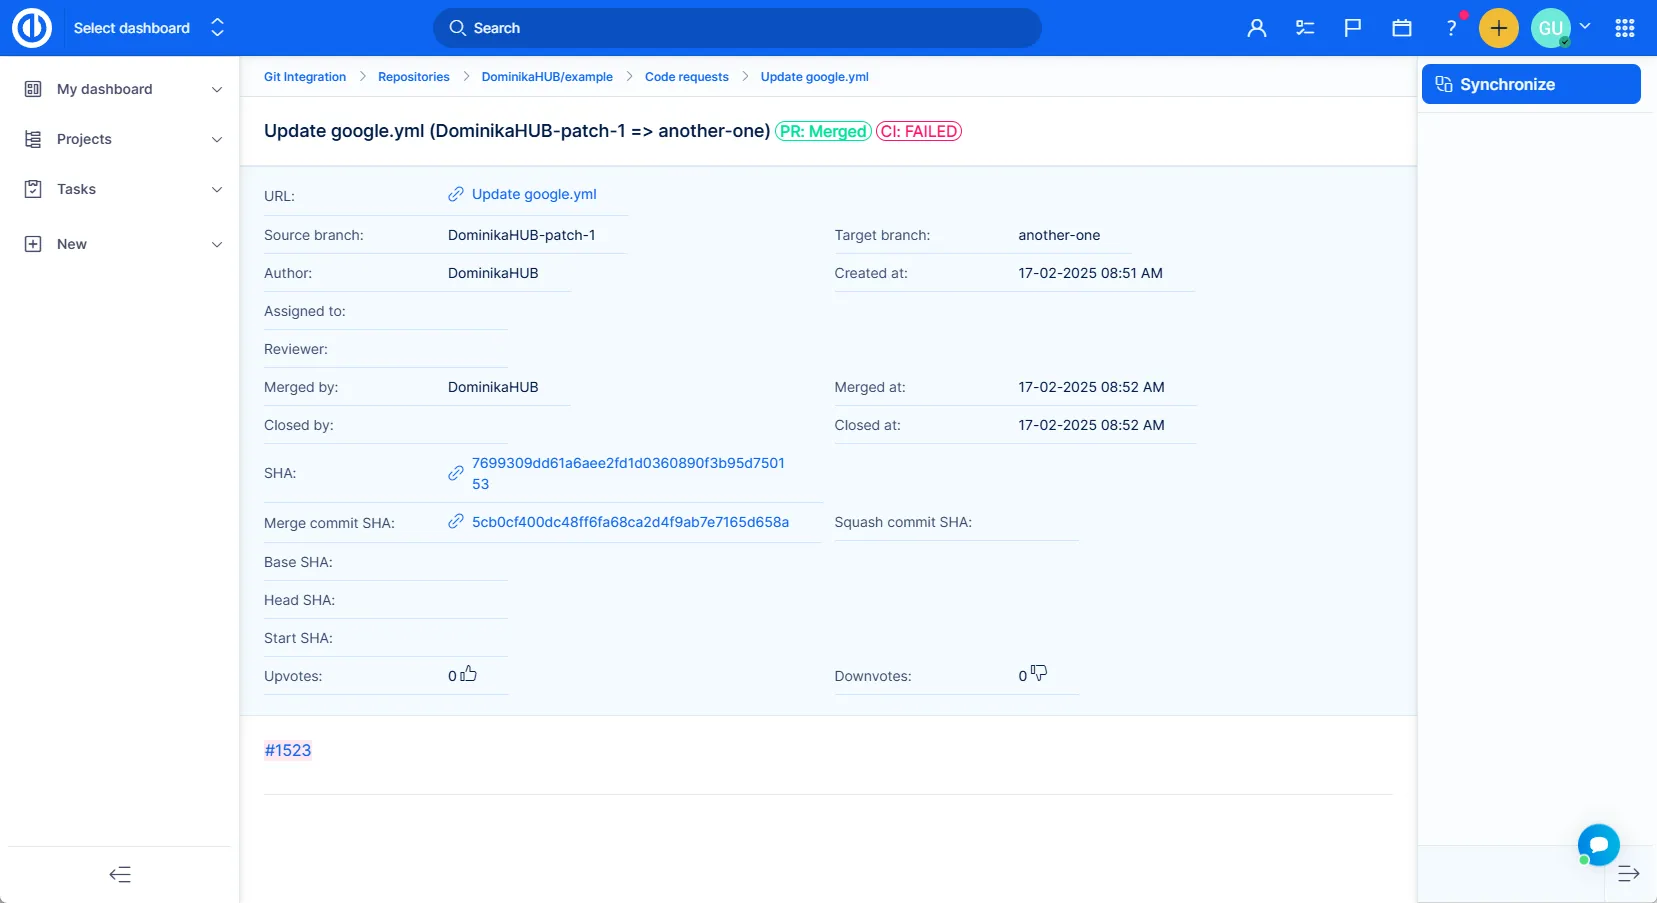Click the flag icon in top bar

1353,28
